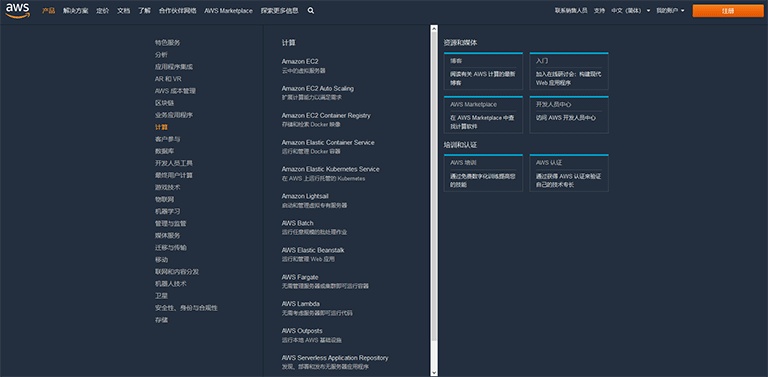
Task: Open the 入门 resource card
Action: (x=569, y=71)
